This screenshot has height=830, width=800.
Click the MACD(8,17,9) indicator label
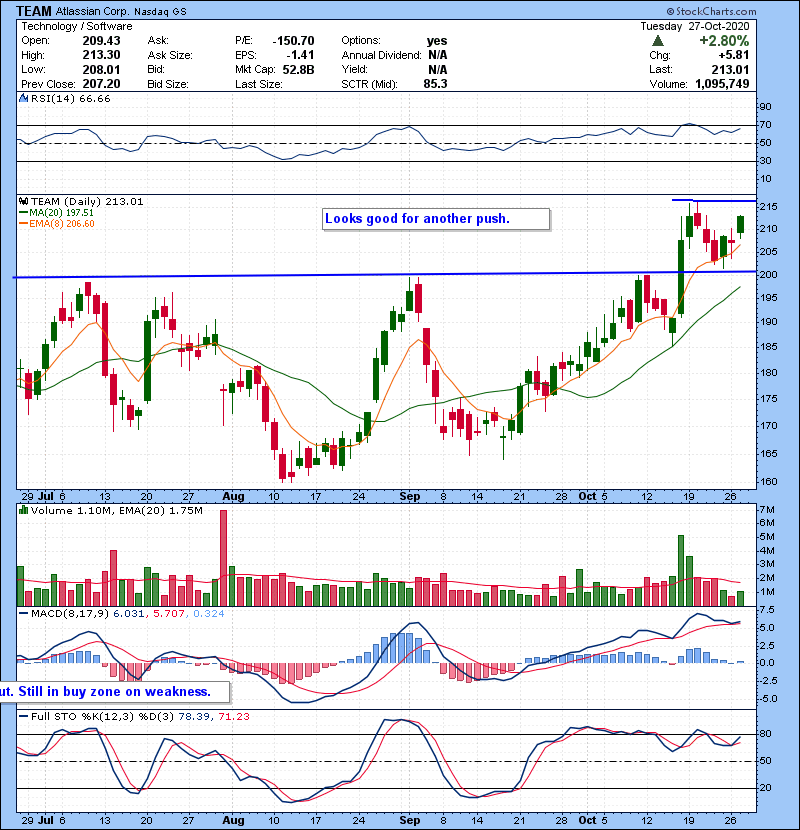[70, 614]
